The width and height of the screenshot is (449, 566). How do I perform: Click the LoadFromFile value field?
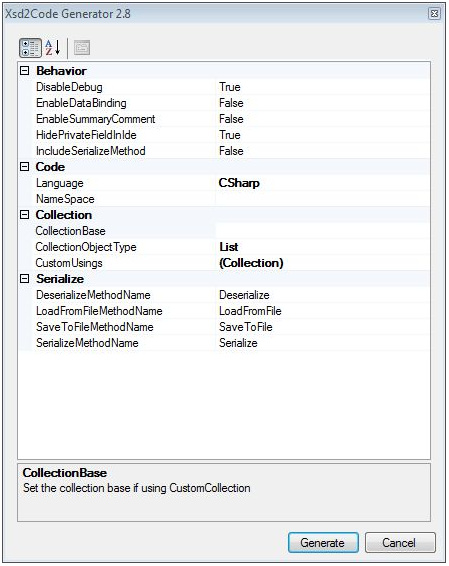point(322,311)
